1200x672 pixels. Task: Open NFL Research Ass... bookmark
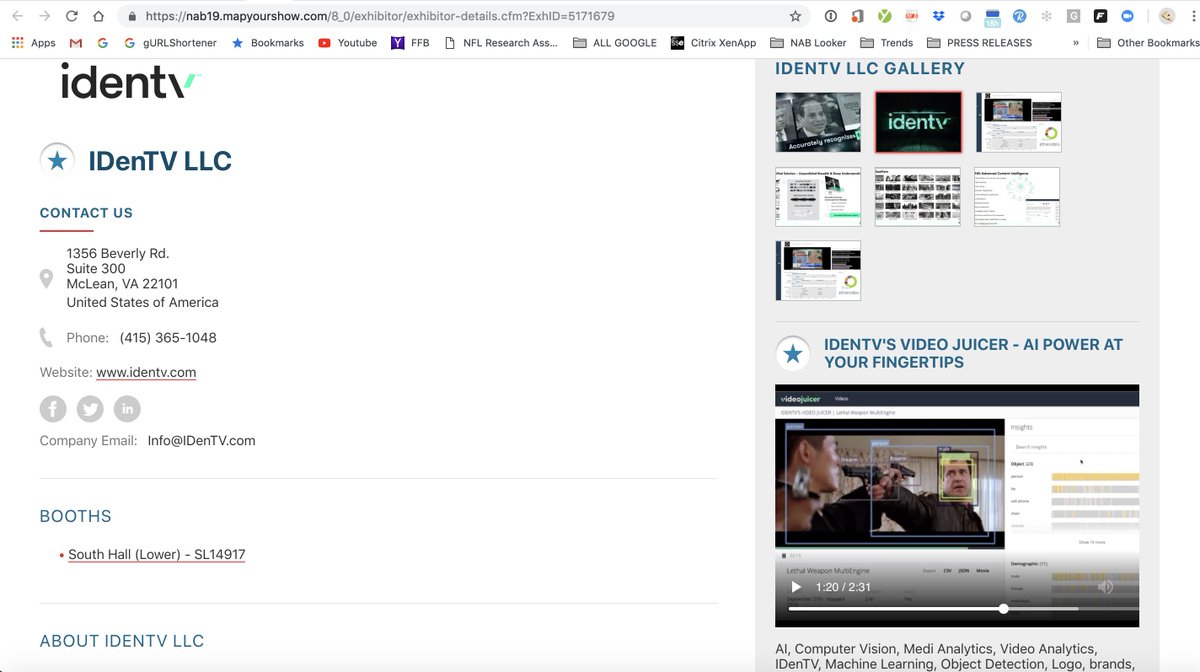(x=500, y=43)
